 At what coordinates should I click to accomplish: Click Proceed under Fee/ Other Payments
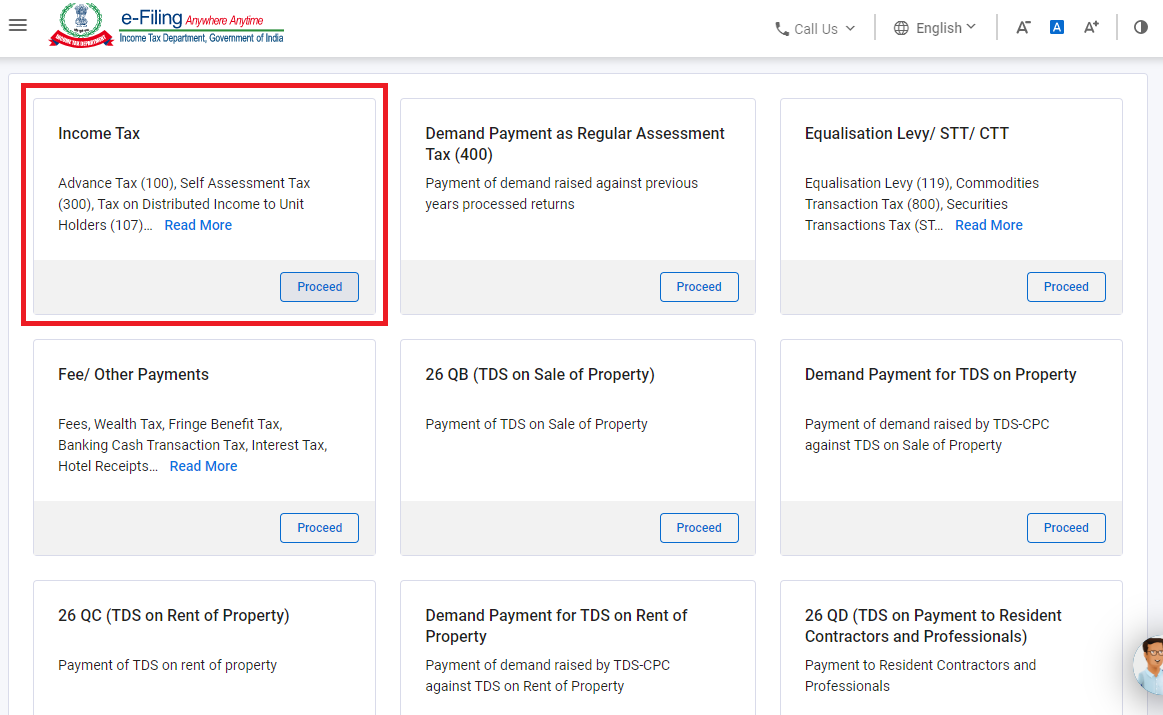pos(319,528)
